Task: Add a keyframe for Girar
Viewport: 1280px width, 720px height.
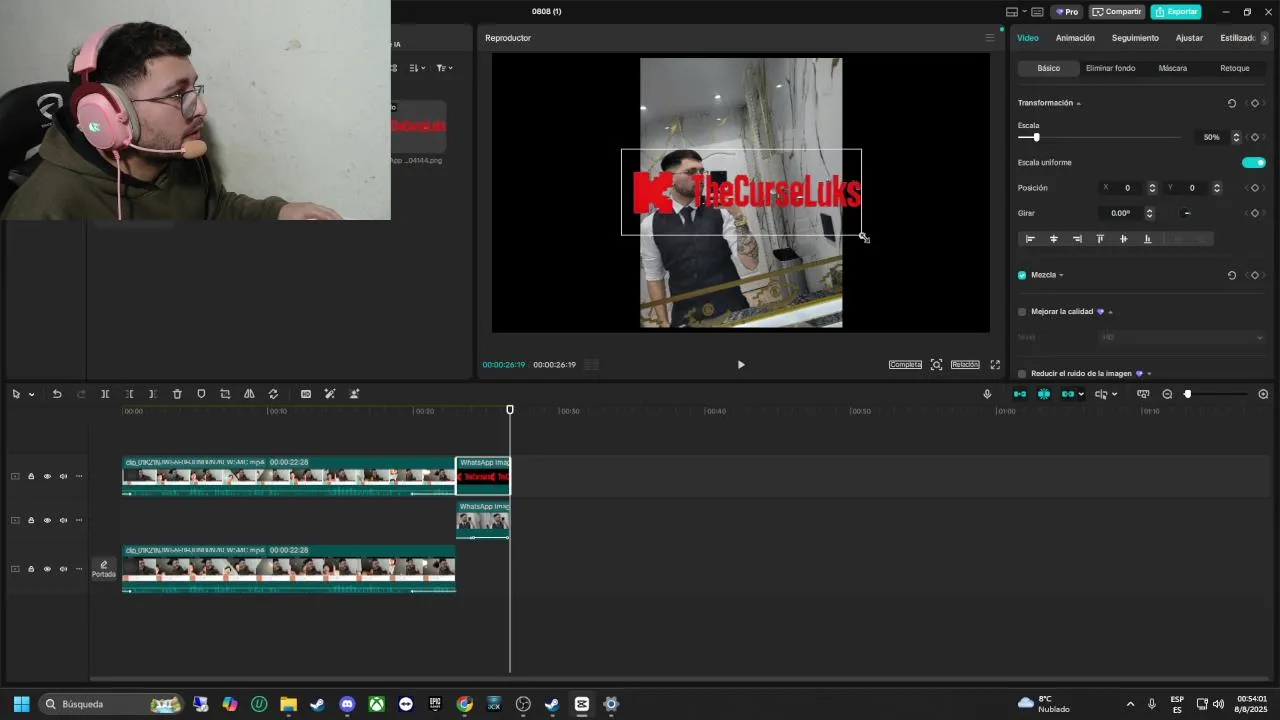Action: click(1255, 213)
